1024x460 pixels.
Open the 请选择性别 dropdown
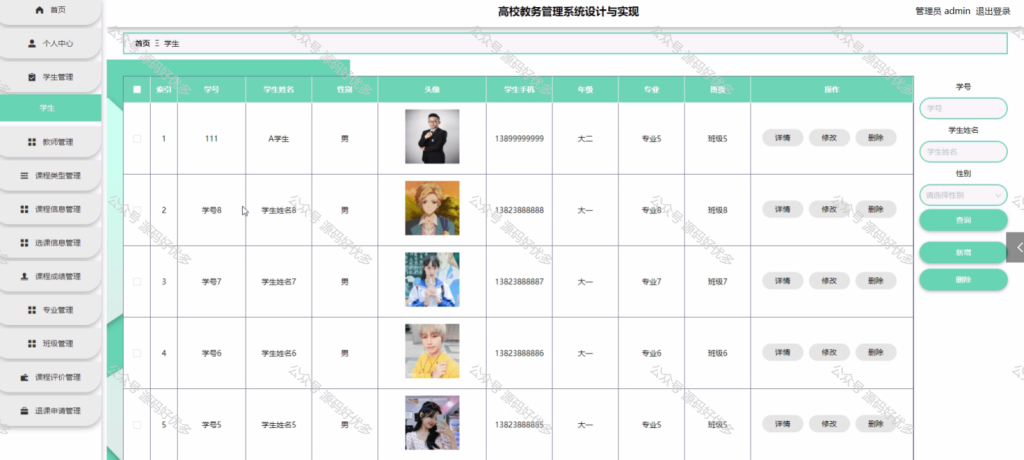pyautogui.click(x=963, y=195)
